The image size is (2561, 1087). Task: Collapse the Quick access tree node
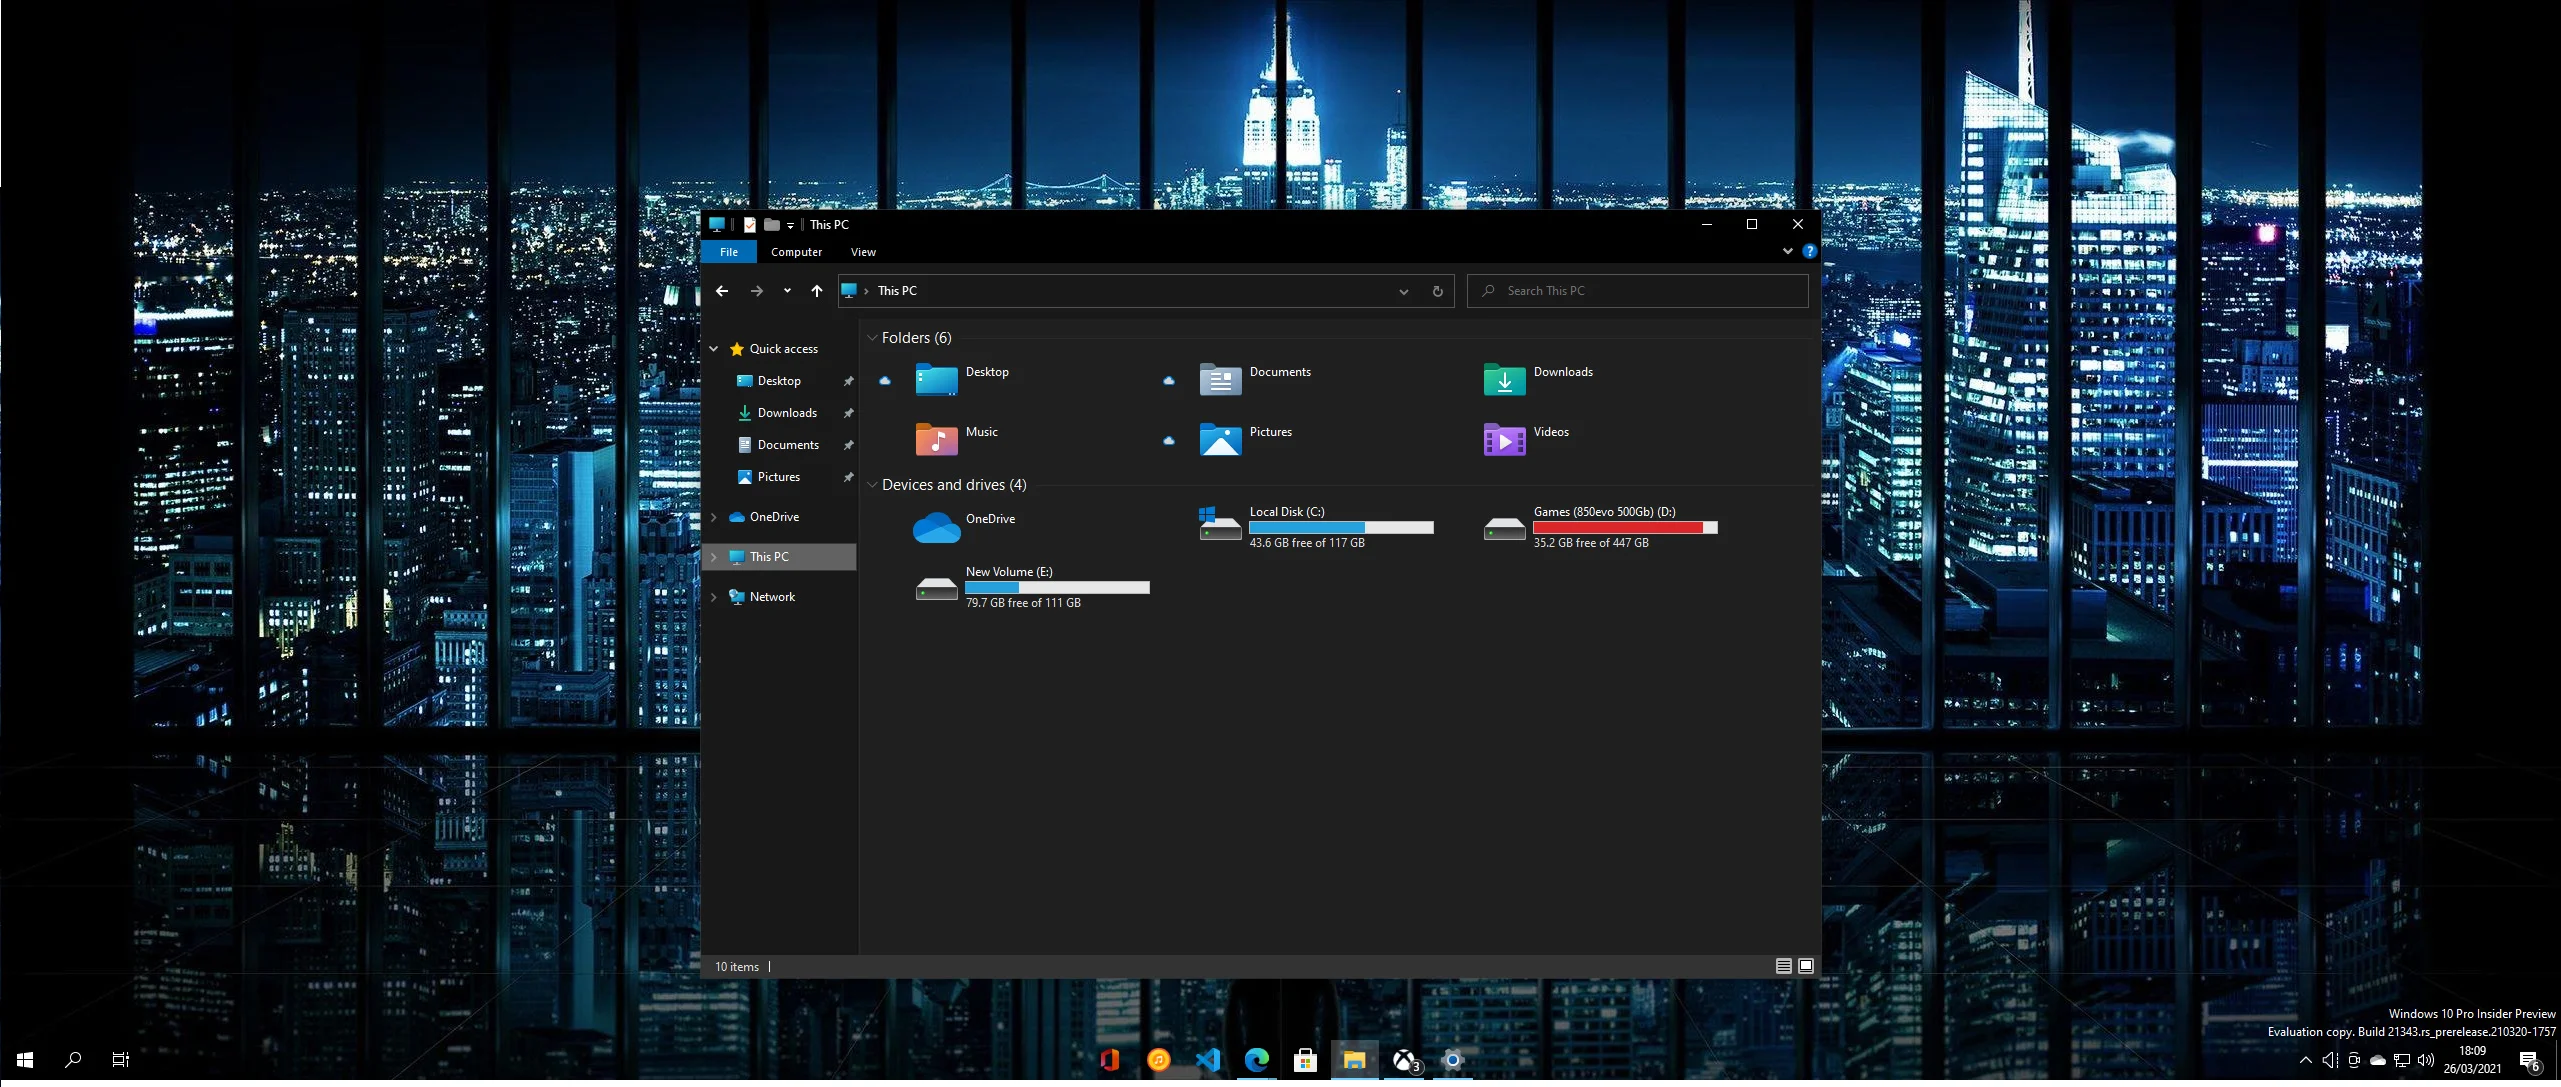714,349
